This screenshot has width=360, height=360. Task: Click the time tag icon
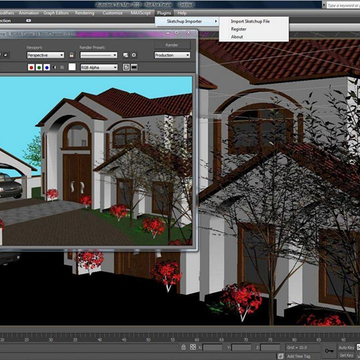281,356
